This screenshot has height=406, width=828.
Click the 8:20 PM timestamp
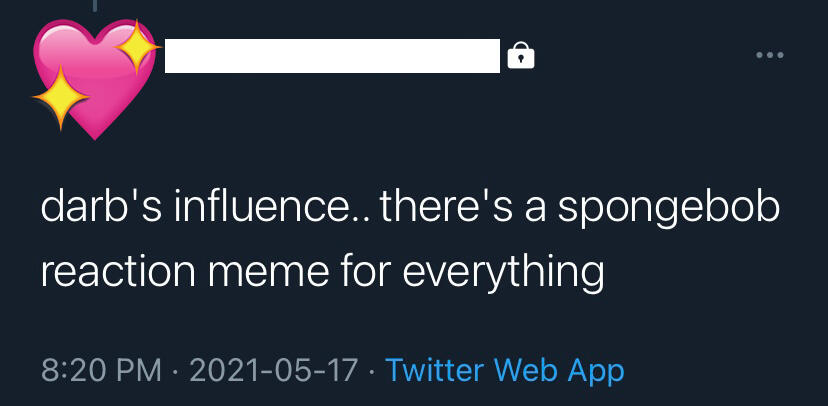tap(101, 370)
